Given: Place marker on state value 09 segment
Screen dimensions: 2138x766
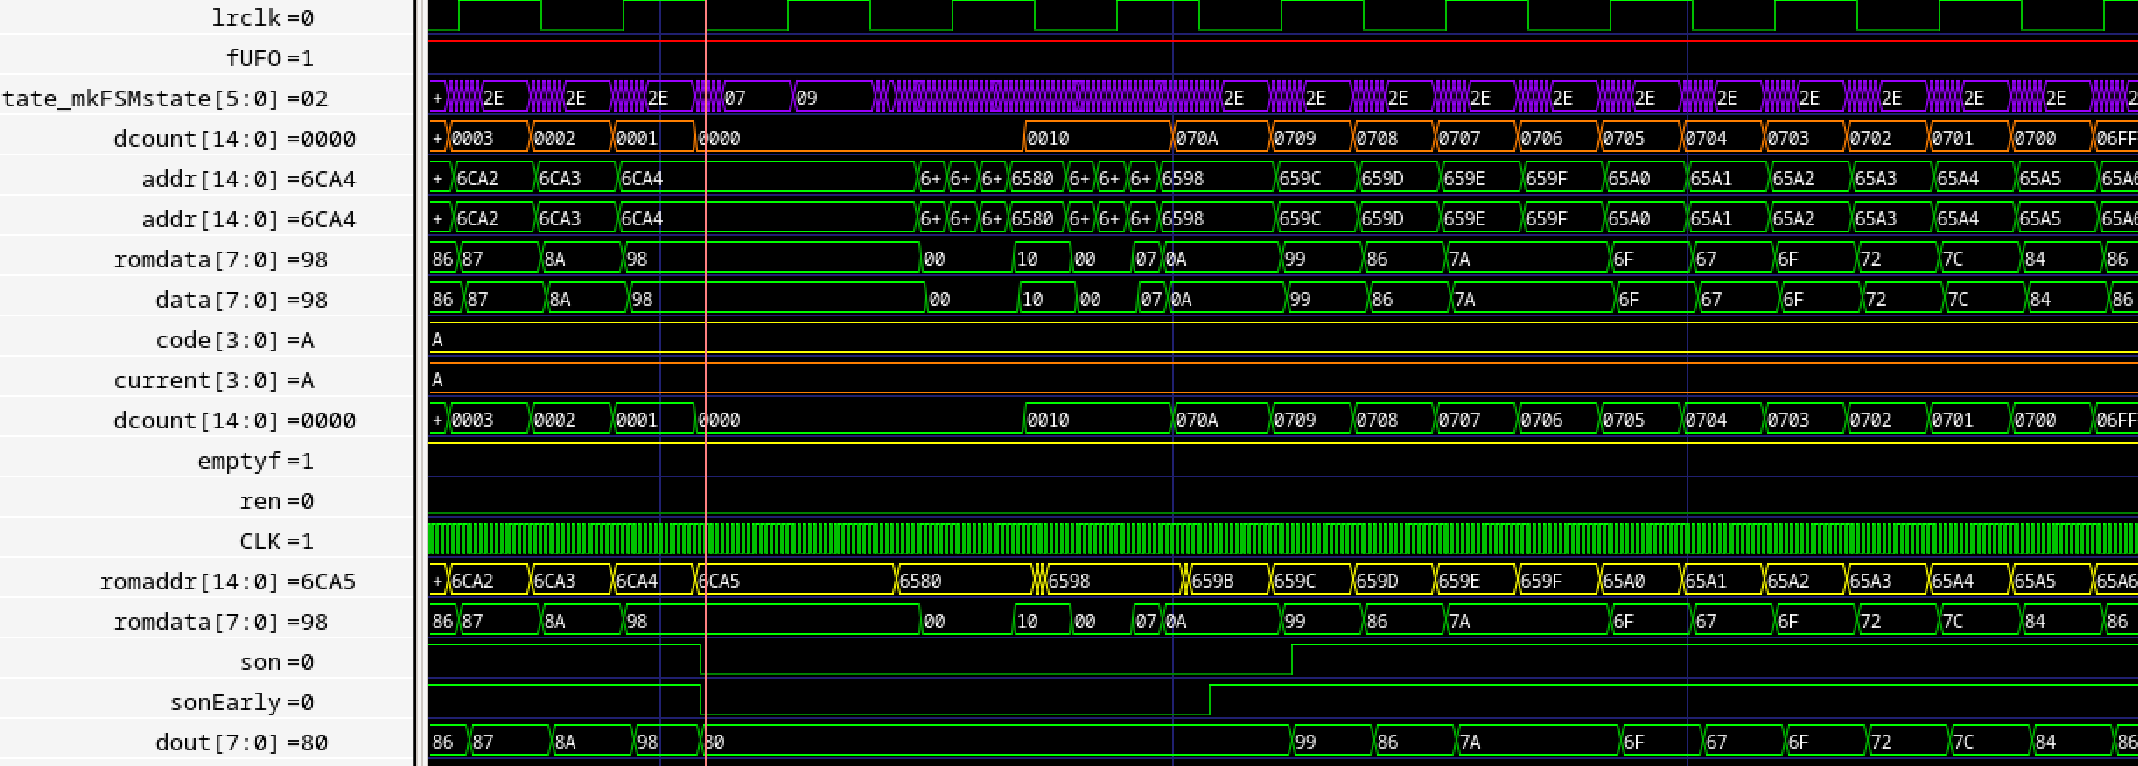Looking at the screenshot, I should tap(832, 98).
